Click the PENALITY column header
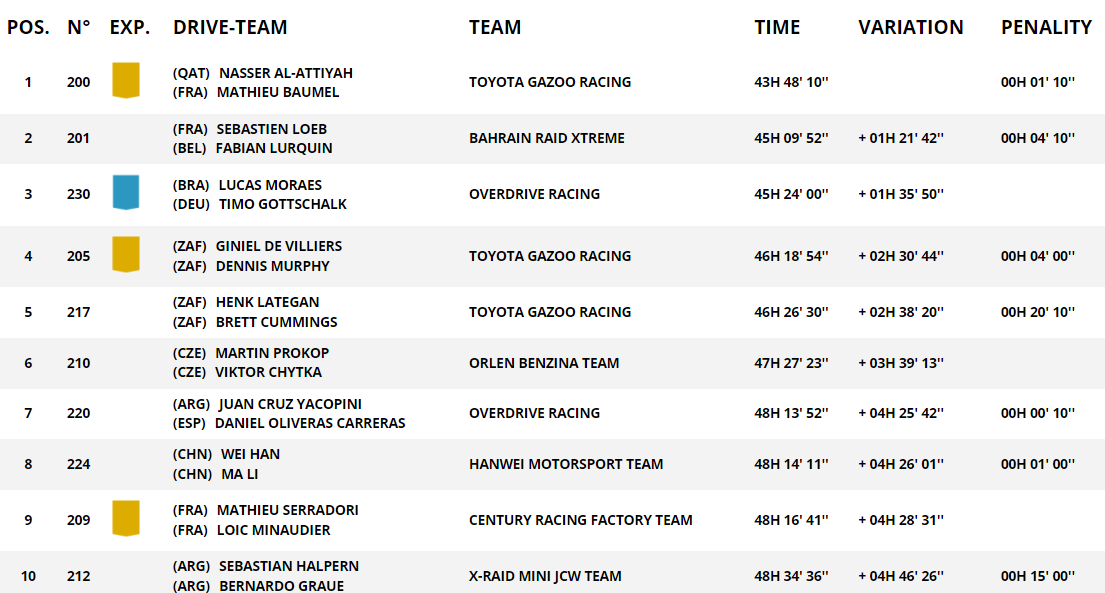This screenshot has width=1105, height=593. click(x=1047, y=27)
